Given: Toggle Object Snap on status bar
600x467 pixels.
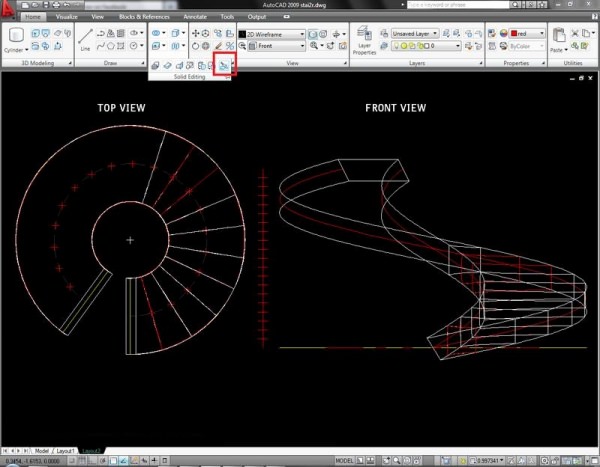Looking at the screenshot, I should coord(113,460).
